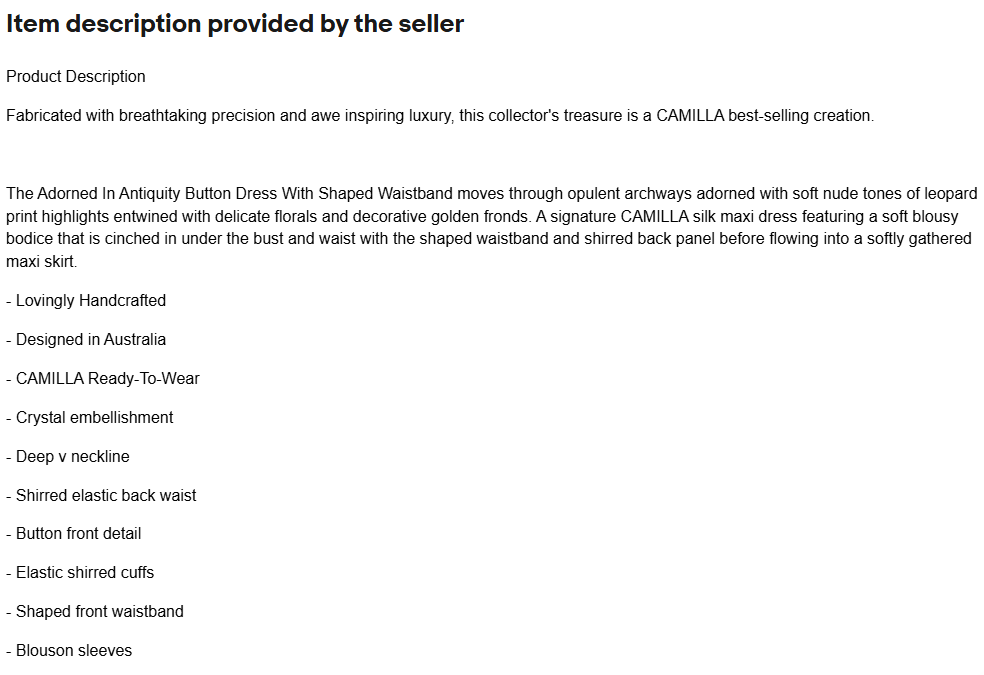Viewport: 984px width, 675px height.
Task: Click 'Button front detail' bullet
Action: point(73,534)
